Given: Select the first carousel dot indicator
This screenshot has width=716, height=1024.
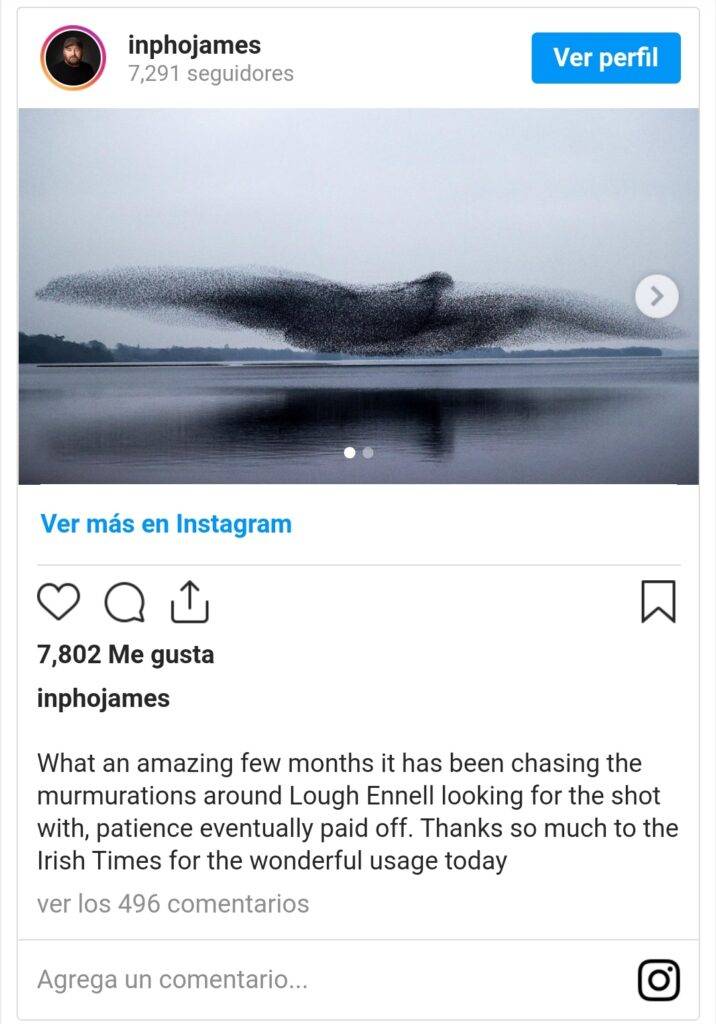Looking at the screenshot, I should click(350, 452).
